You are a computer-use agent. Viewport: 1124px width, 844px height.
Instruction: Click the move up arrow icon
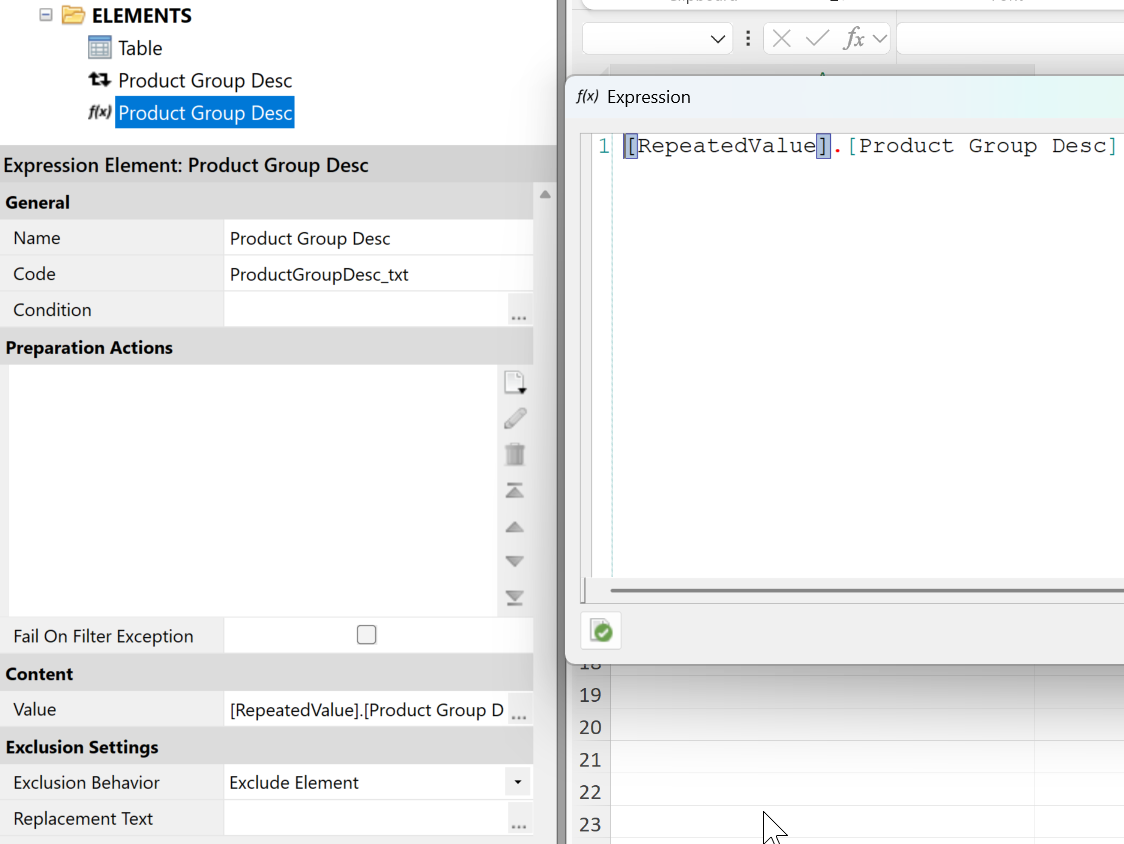[515, 527]
